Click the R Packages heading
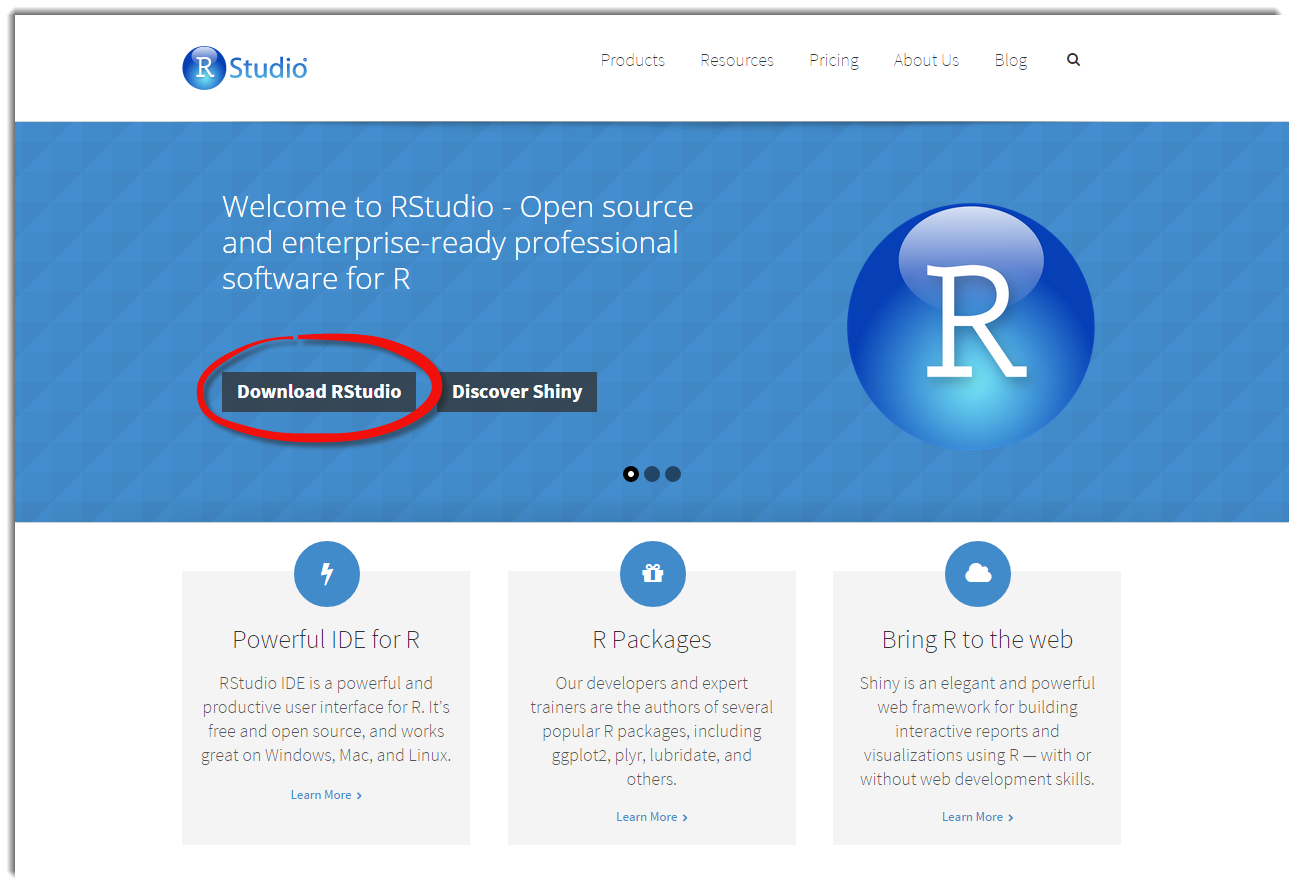The height and width of the screenshot is (885, 1289). [652, 640]
